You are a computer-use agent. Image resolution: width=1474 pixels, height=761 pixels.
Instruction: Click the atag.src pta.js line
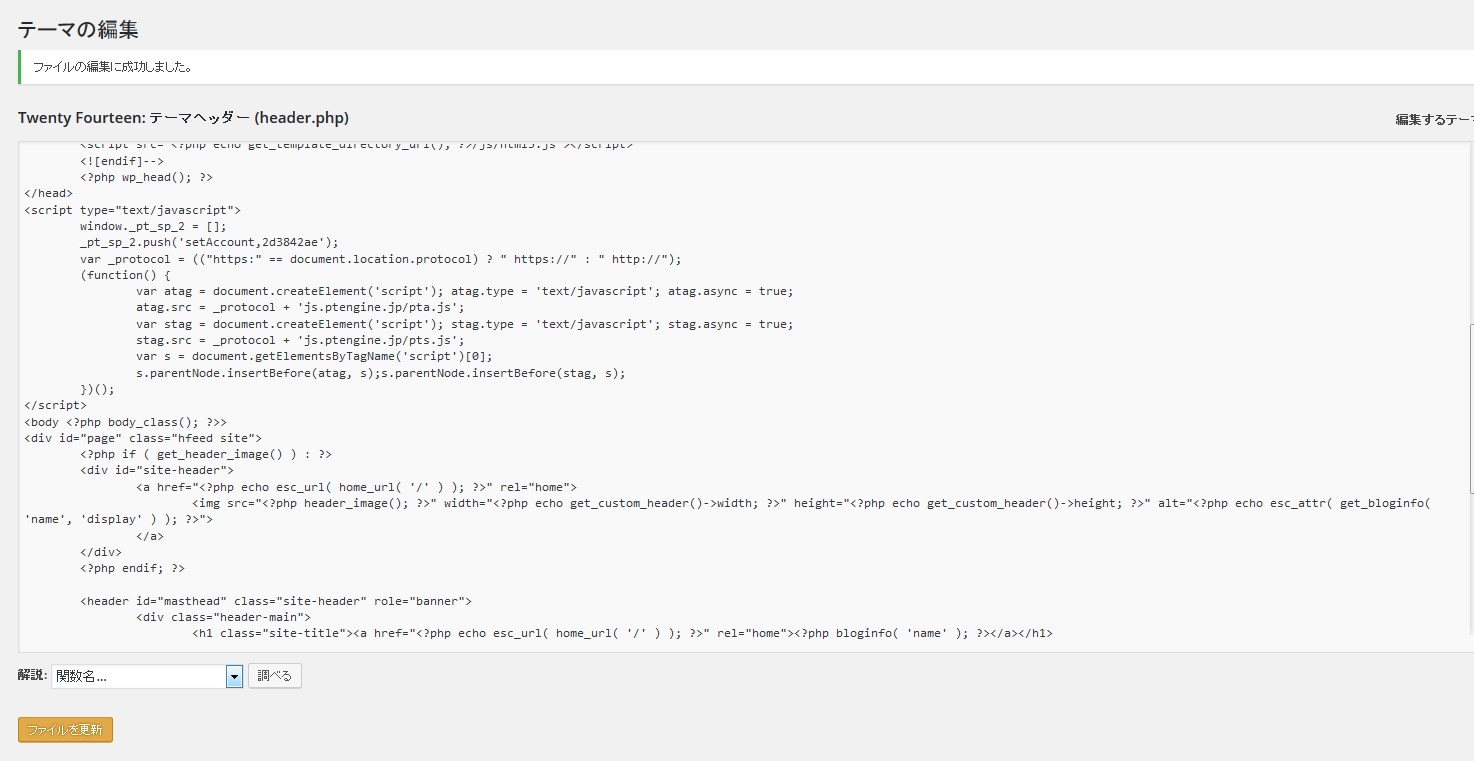(x=300, y=308)
